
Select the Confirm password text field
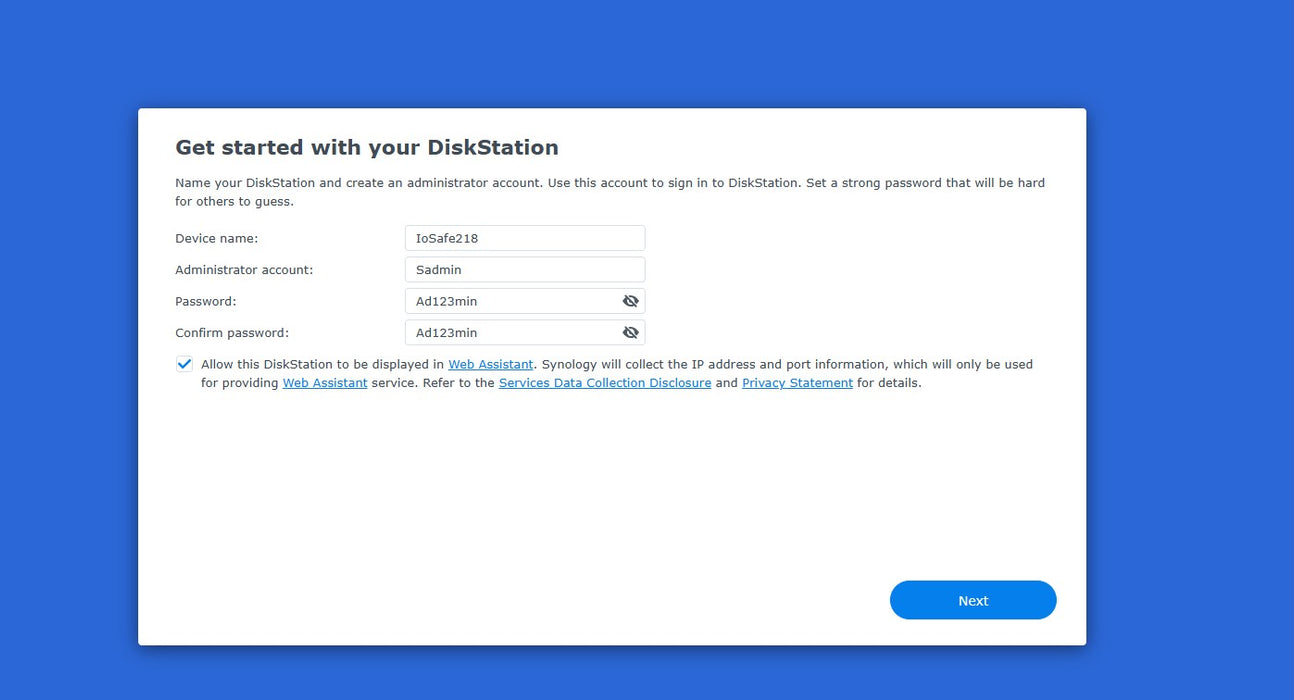(510, 333)
